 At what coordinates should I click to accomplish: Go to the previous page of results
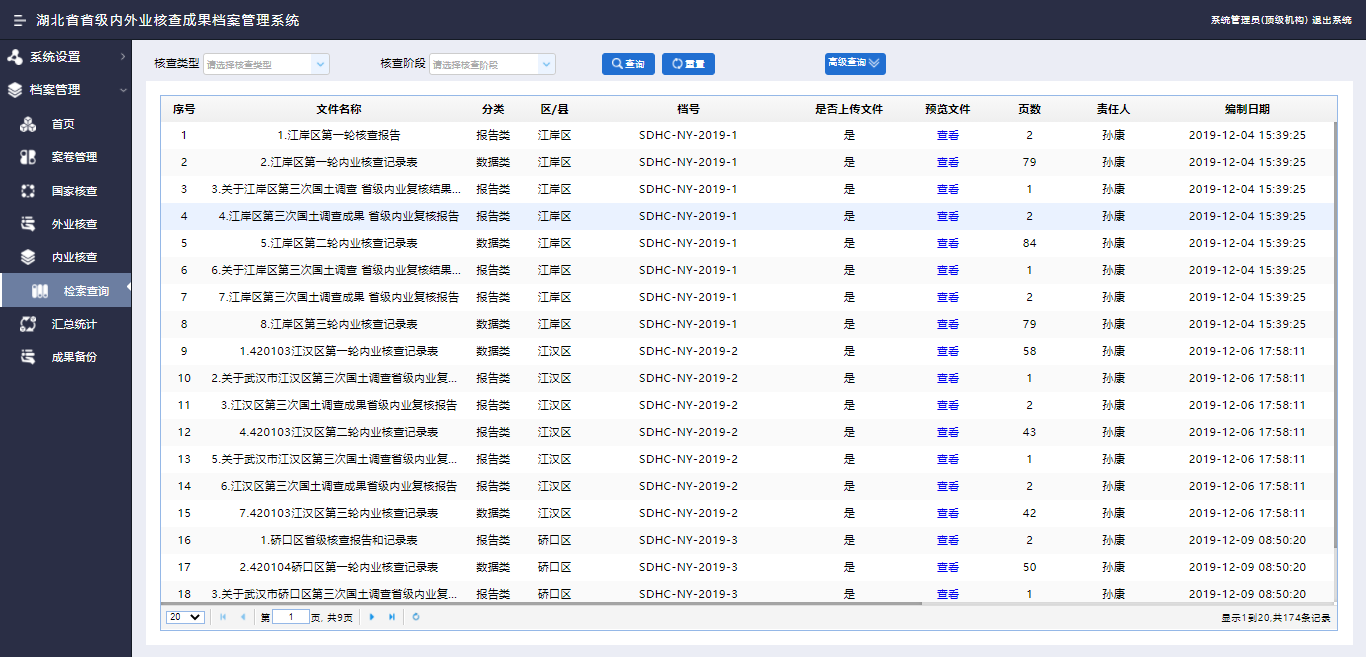[242, 617]
